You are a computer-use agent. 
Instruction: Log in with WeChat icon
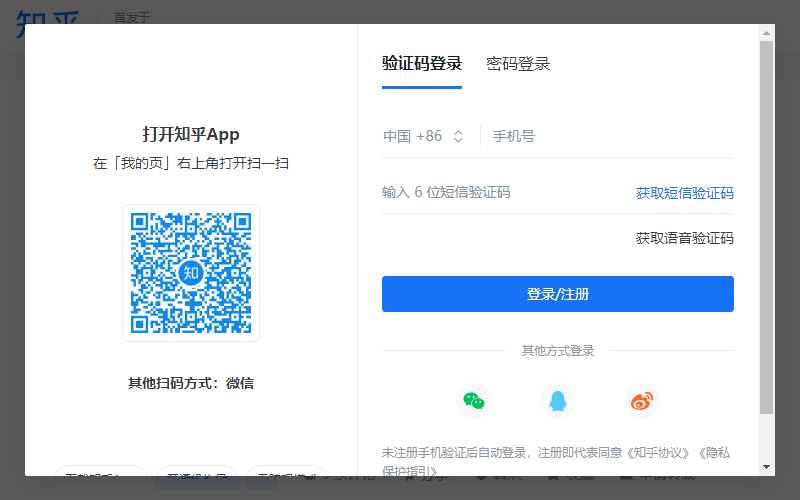point(474,401)
